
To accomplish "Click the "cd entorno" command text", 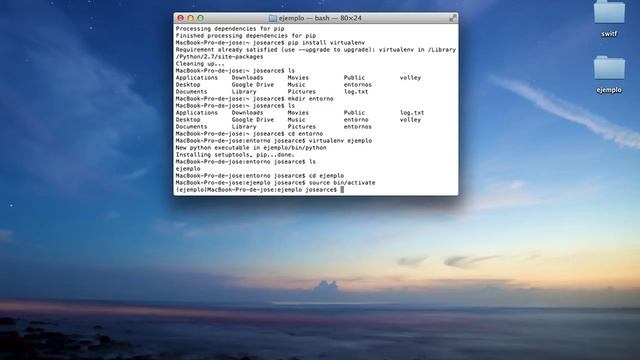I will click(305, 134).
